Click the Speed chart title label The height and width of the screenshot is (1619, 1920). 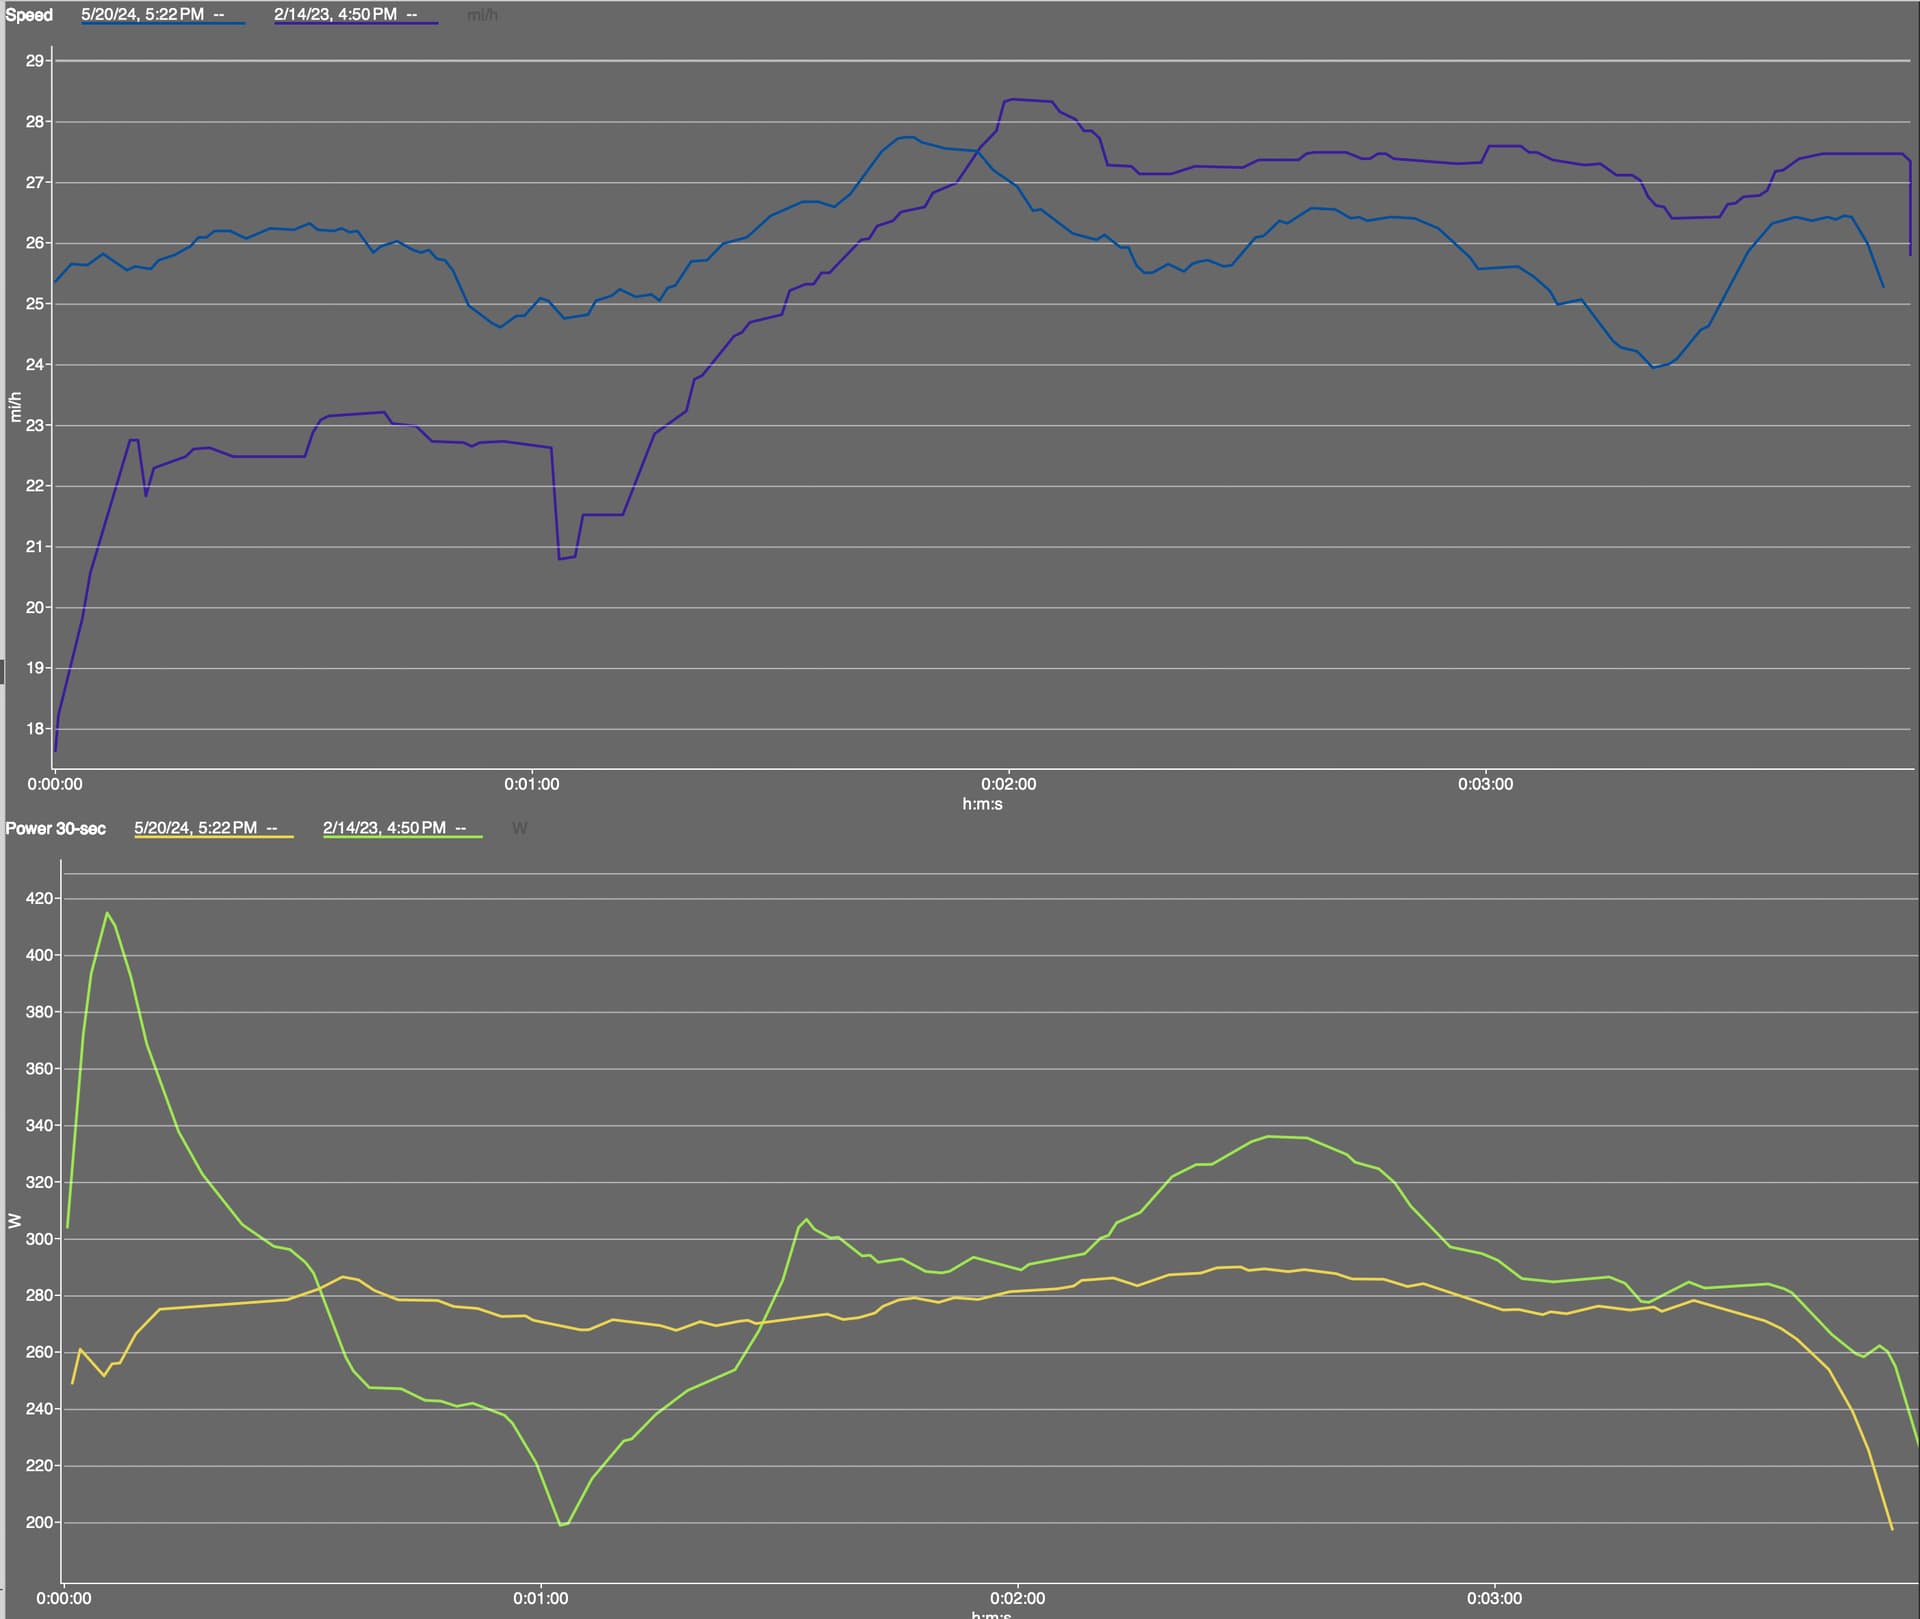point(29,15)
